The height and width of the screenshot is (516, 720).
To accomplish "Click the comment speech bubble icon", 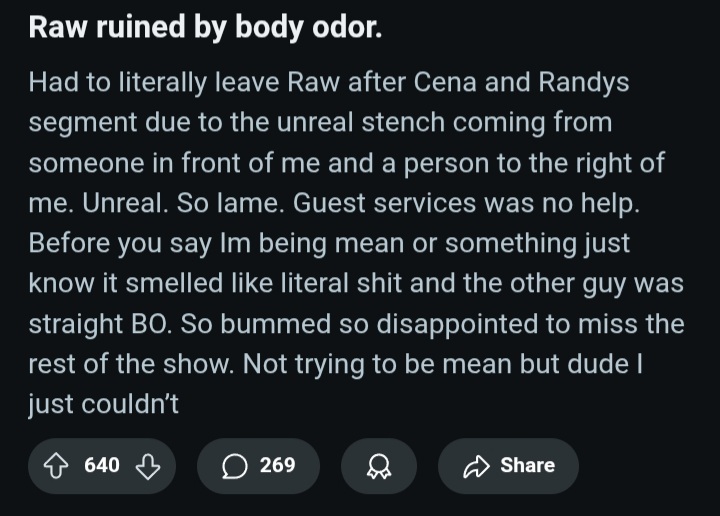I will click(x=235, y=466).
